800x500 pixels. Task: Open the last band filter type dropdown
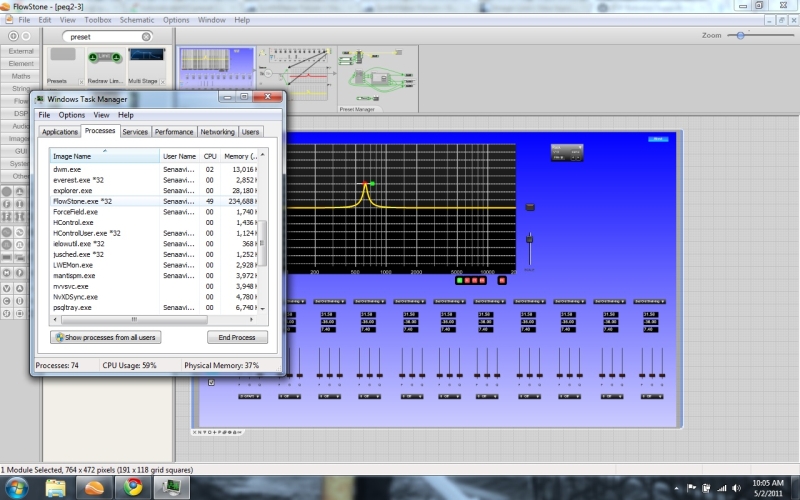tap(647, 300)
